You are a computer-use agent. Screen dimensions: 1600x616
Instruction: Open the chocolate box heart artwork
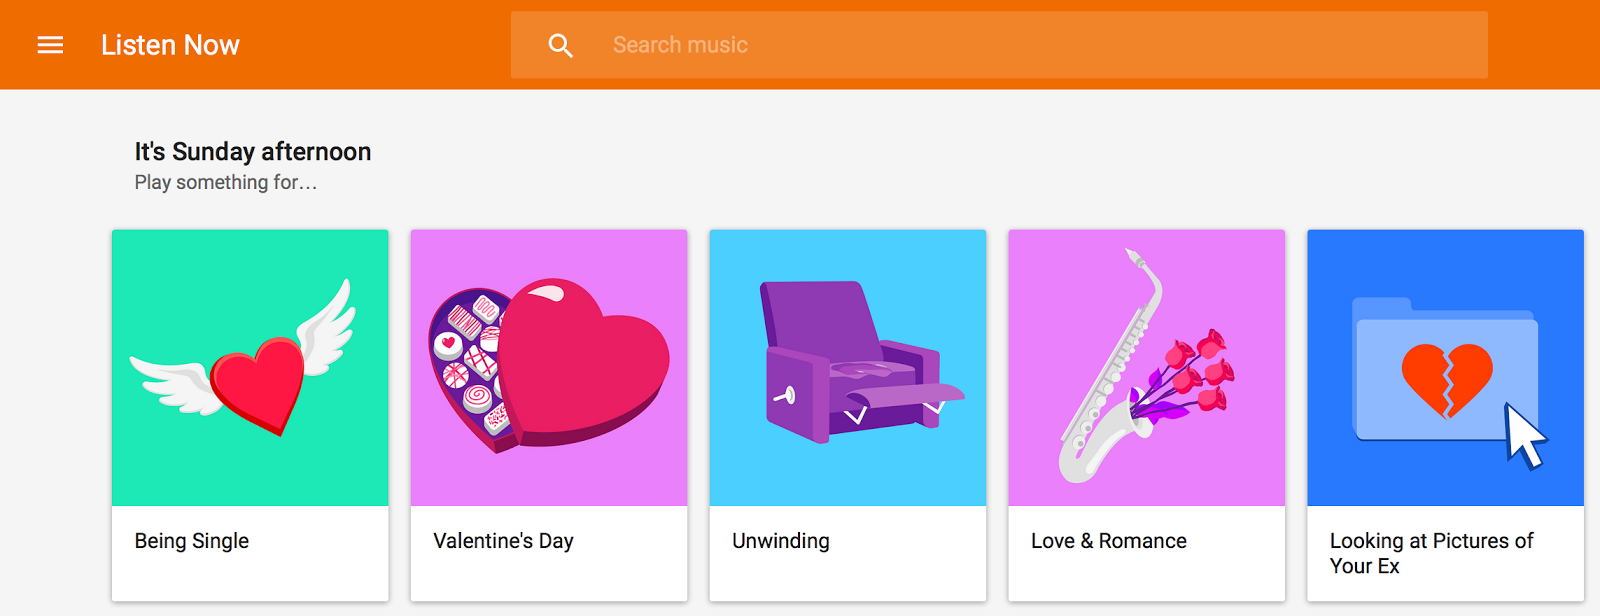549,368
